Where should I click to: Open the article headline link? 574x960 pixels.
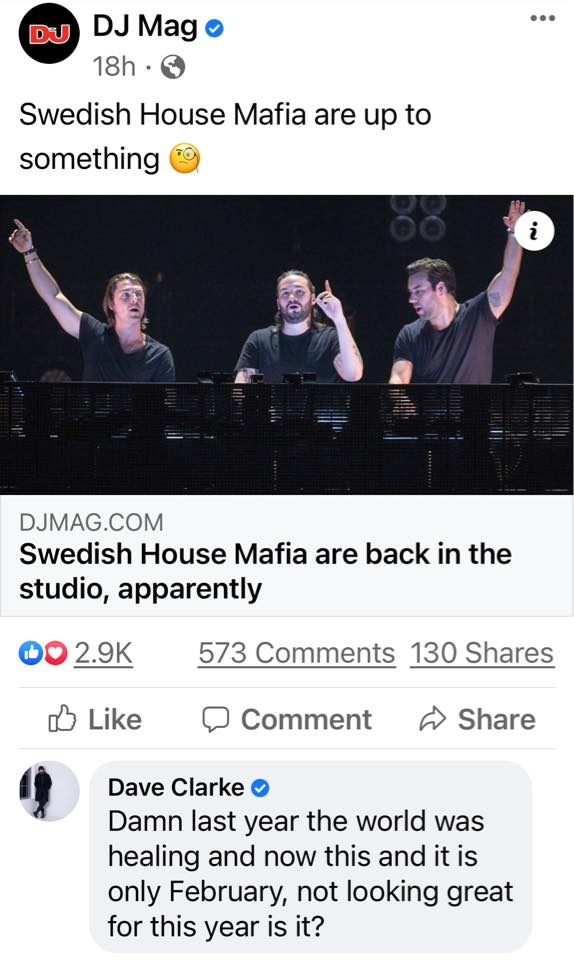[x=265, y=571]
